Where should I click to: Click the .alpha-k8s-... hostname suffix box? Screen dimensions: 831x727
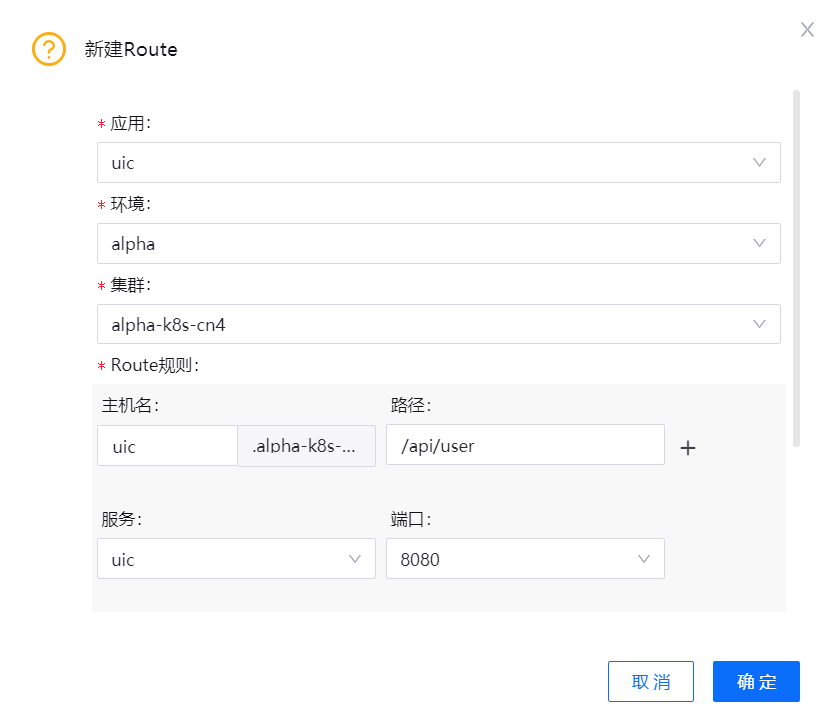306,446
